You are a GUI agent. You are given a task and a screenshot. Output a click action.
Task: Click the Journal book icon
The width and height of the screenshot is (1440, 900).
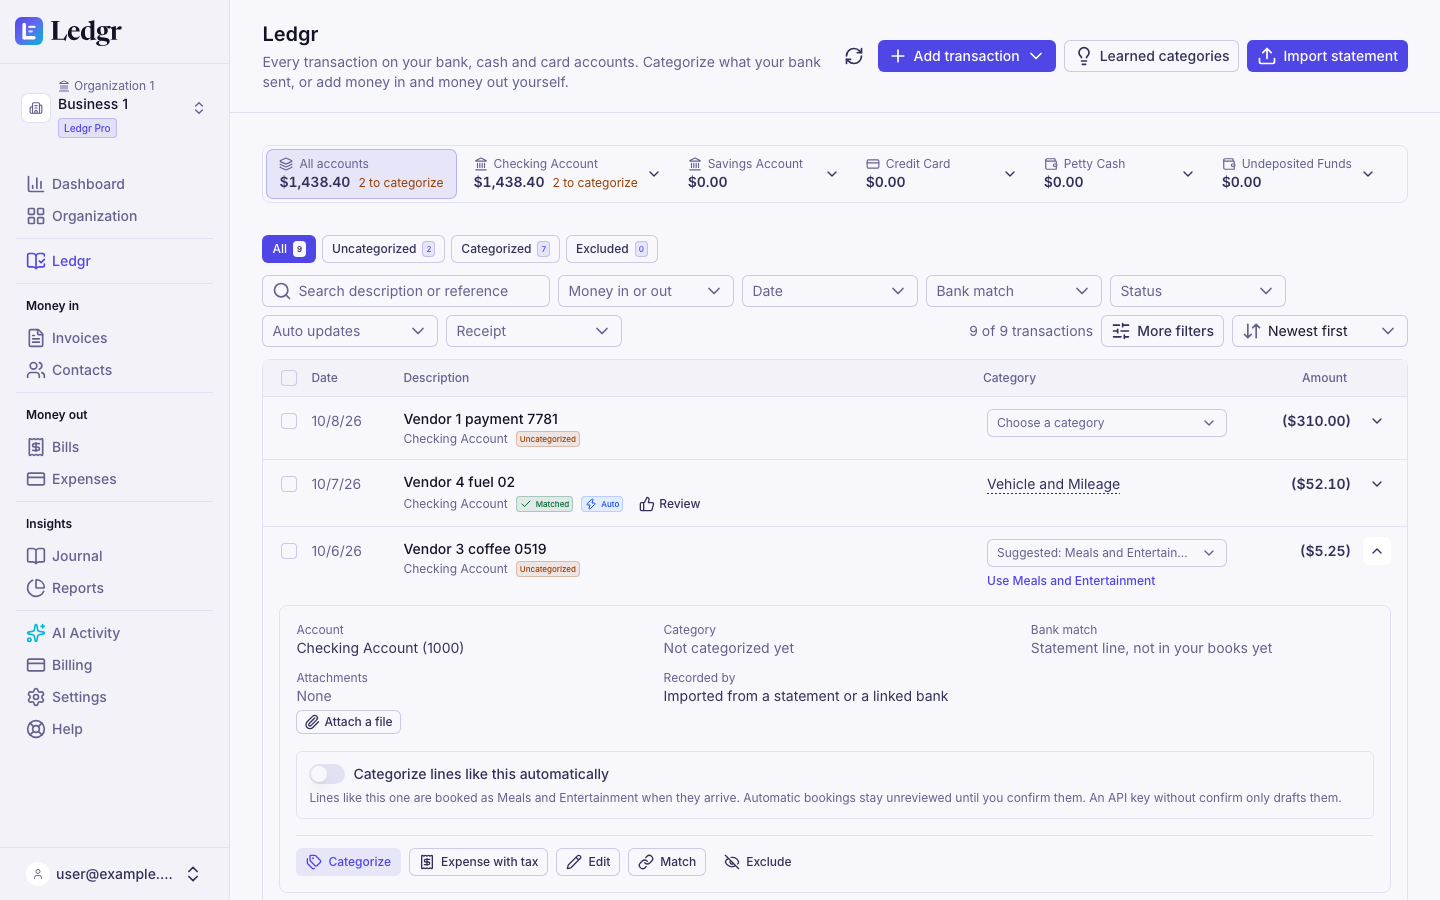[36, 556]
